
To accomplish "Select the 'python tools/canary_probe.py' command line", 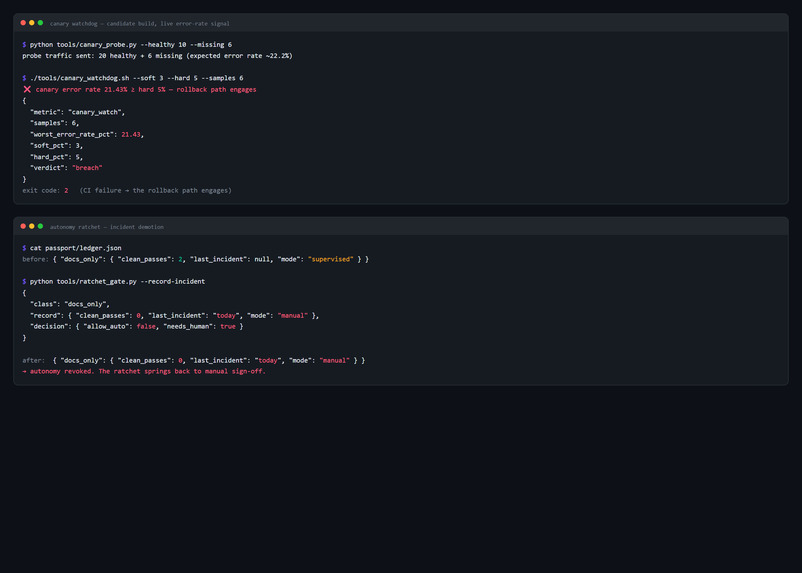I will (130, 45).
